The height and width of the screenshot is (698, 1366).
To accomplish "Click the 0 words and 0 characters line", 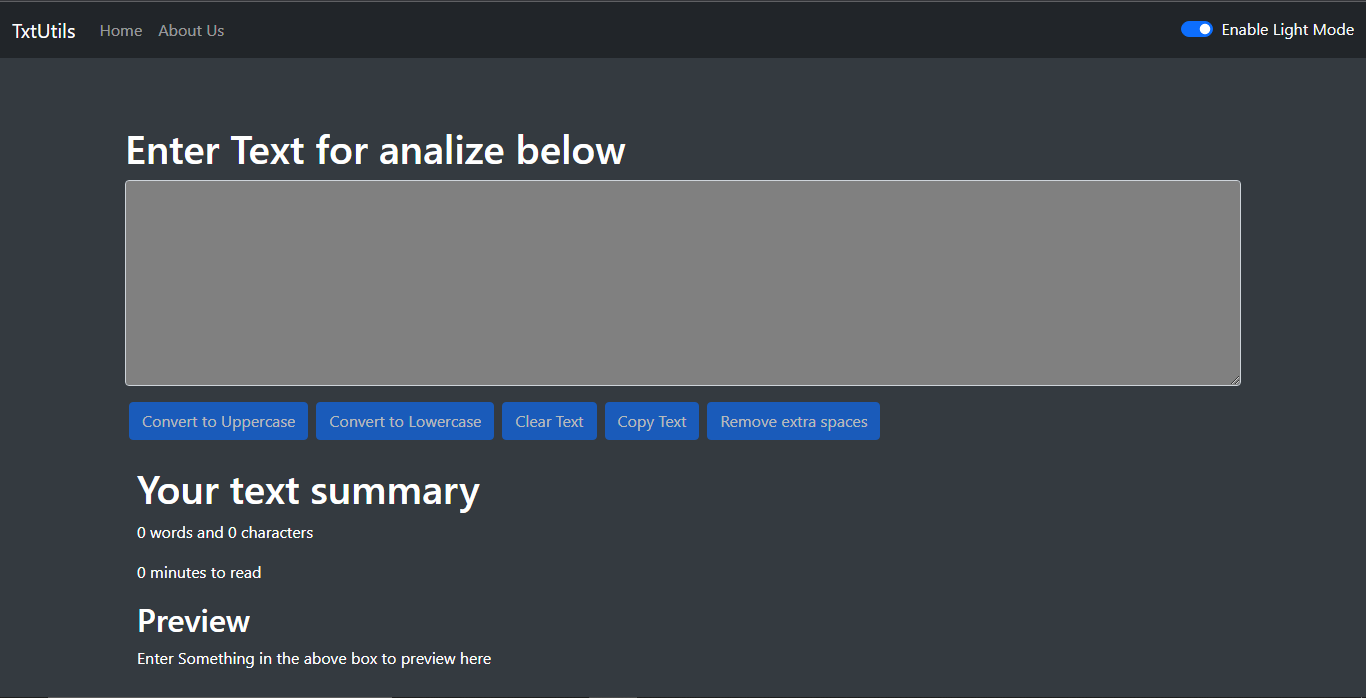I will [x=225, y=533].
